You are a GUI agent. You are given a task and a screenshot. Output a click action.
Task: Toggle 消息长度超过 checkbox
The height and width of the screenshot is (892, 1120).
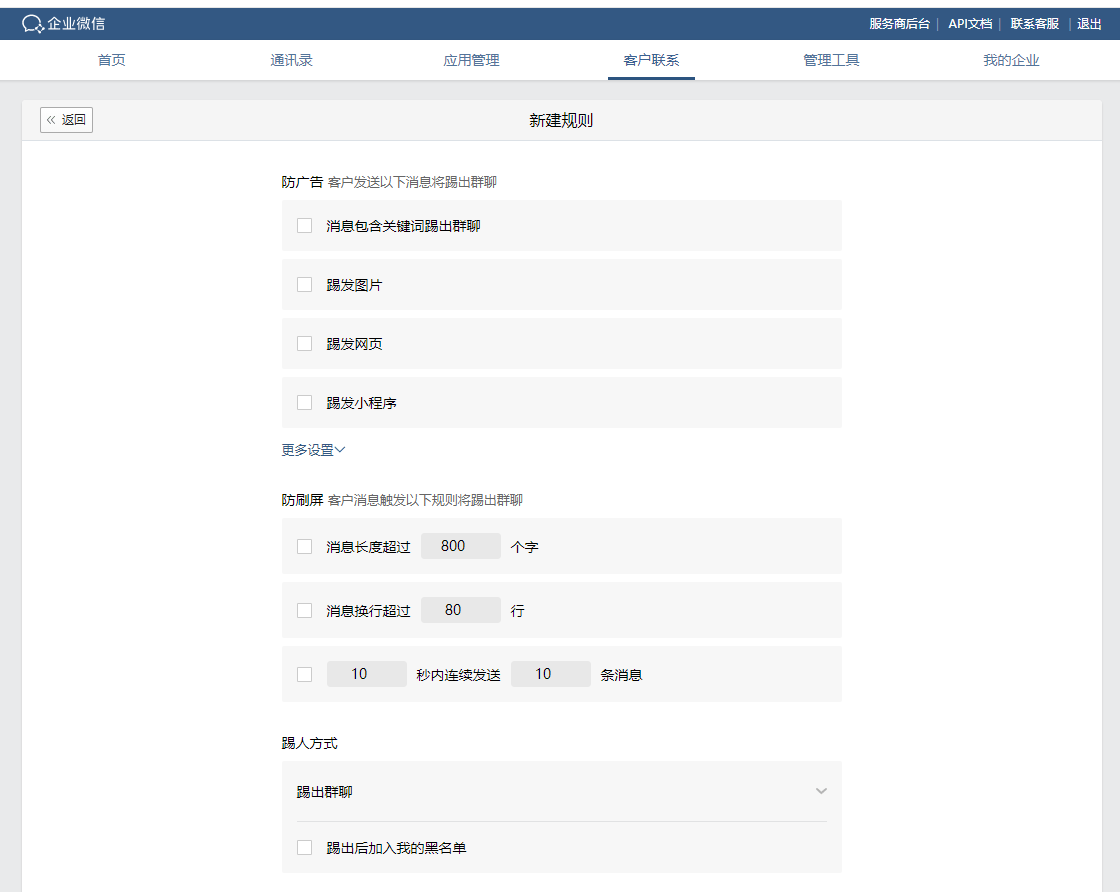click(305, 547)
